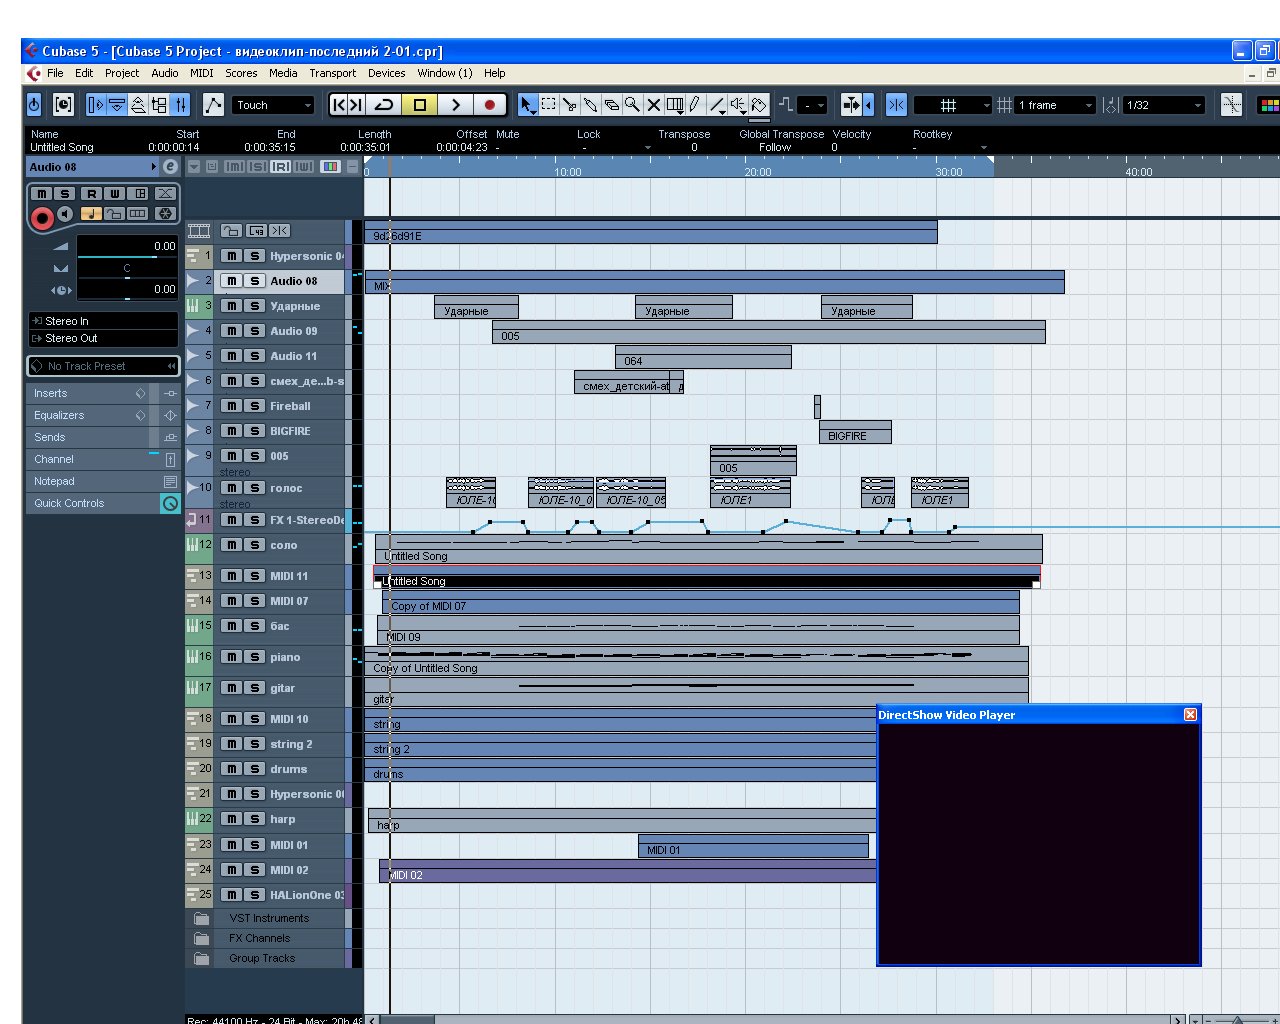This screenshot has width=1280, height=1024.
Task: Open the Project menu
Action: (122, 73)
